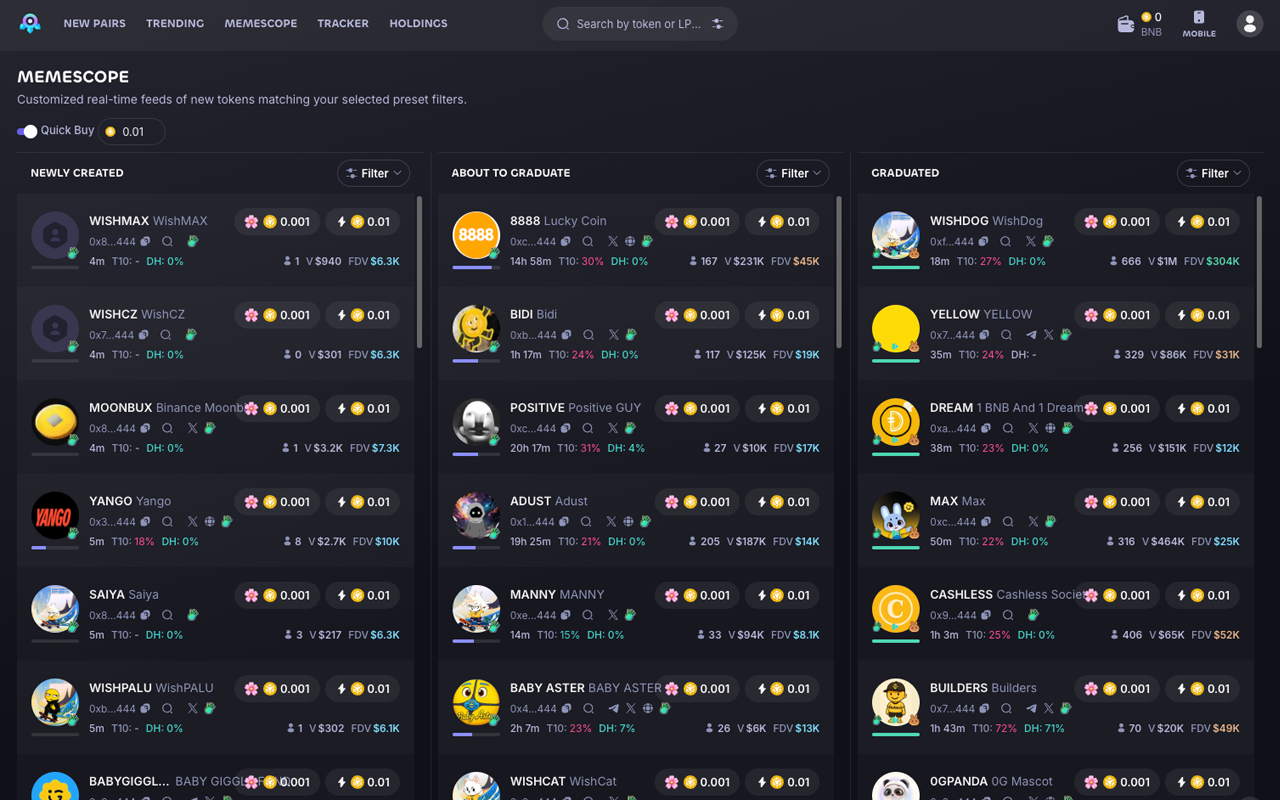This screenshot has width=1280, height=800.
Task: Open the BIDI token X profile
Action: pyautogui.click(x=614, y=335)
